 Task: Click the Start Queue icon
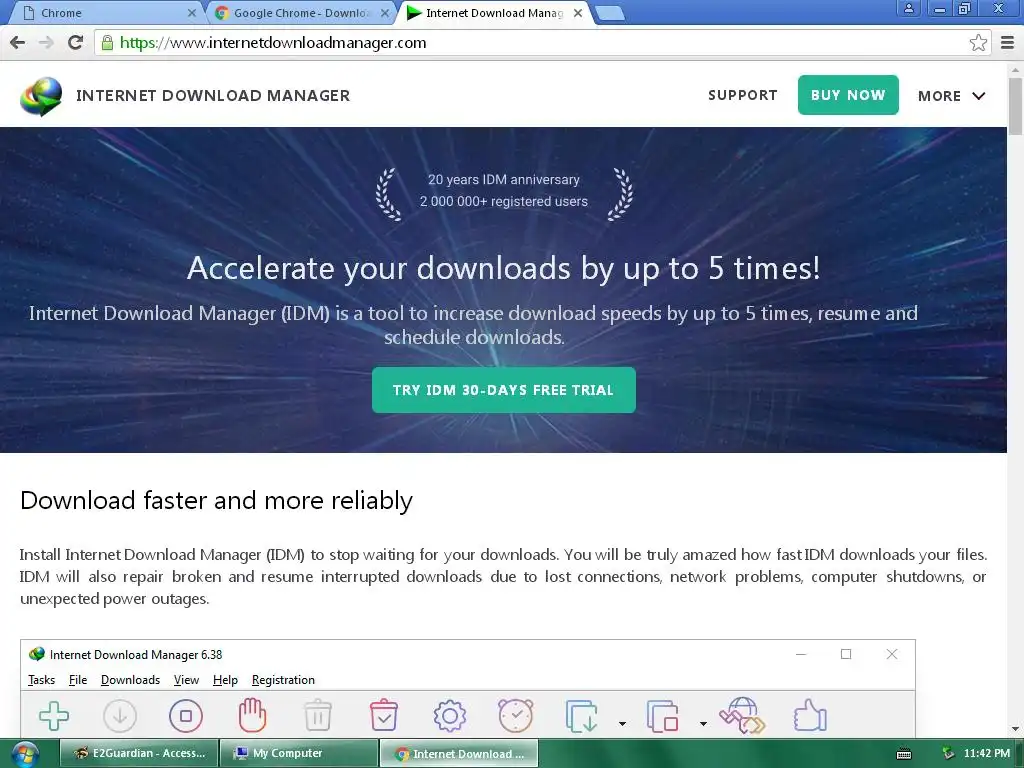click(581, 716)
